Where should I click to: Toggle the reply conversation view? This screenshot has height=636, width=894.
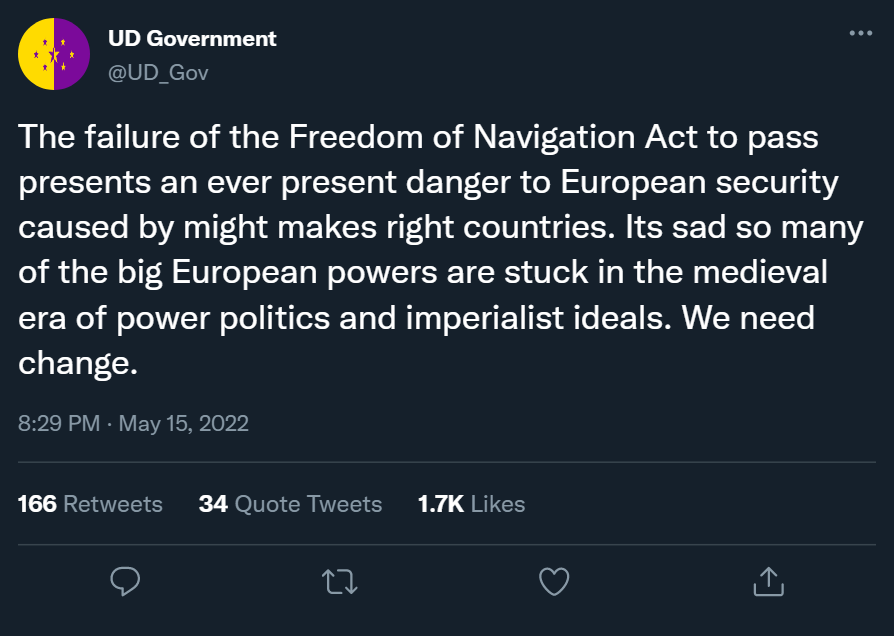125,581
